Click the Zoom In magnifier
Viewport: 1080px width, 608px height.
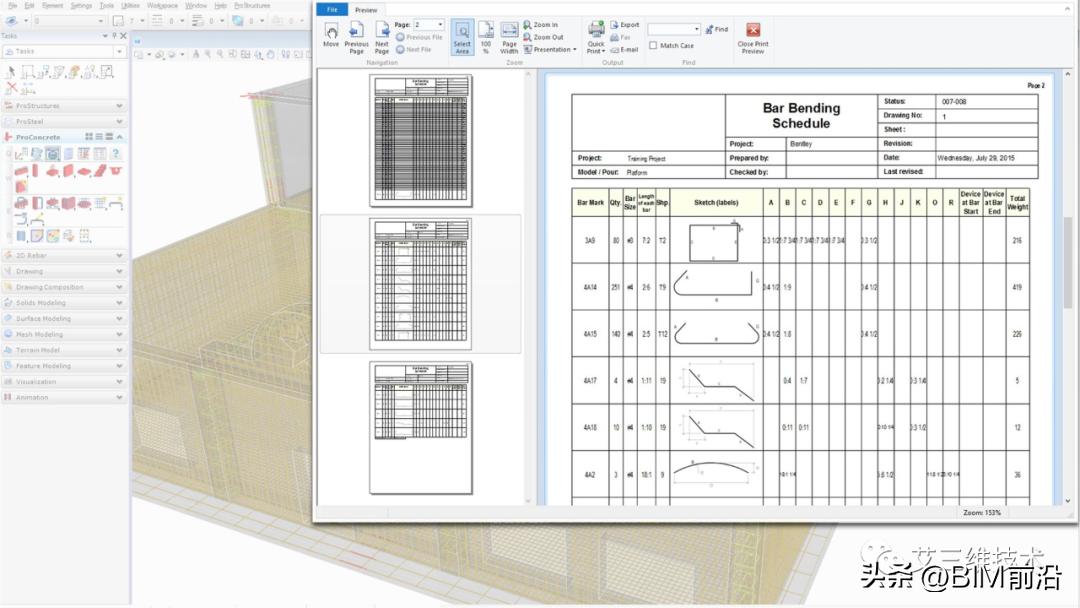tap(541, 25)
